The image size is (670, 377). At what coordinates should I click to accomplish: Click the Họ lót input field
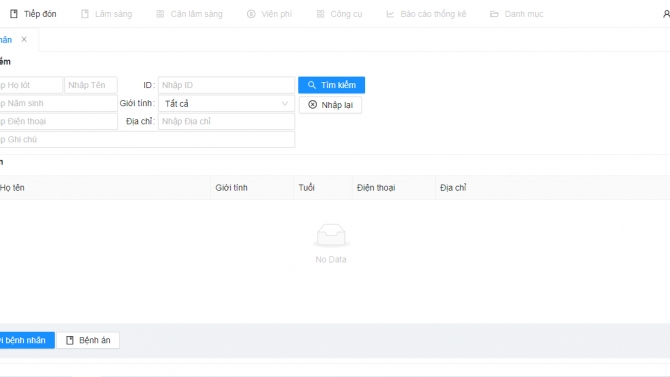pyautogui.click(x=31, y=85)
